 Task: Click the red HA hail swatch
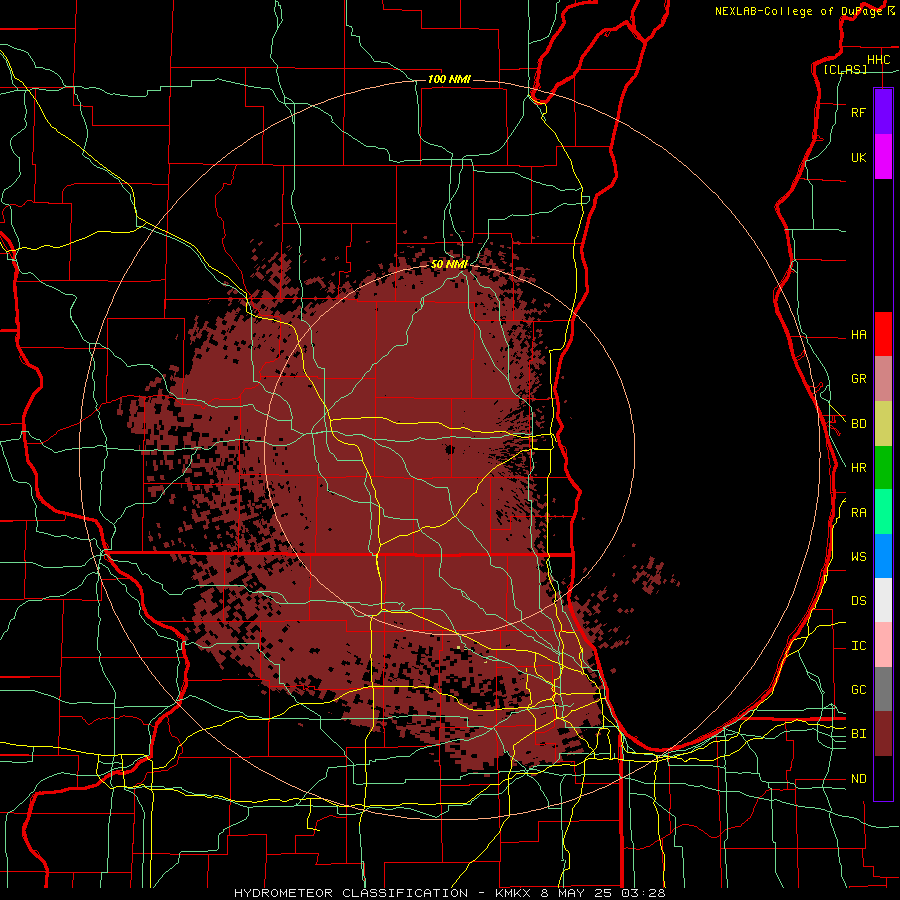(x=883, y=334)
